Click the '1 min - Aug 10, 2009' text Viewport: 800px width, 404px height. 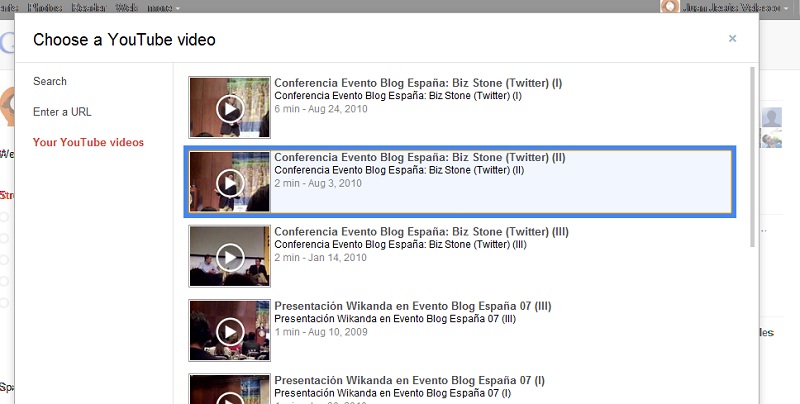pos(321,332)
